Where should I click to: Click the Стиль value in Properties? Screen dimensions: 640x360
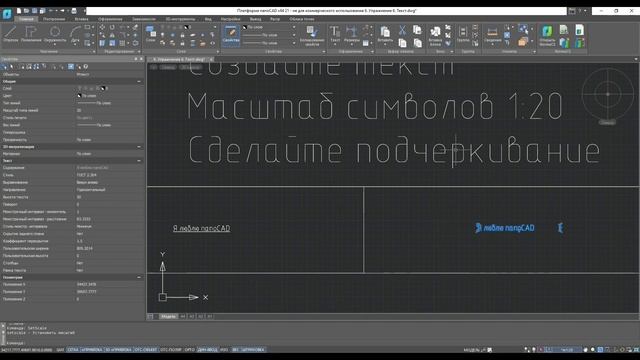[109, 175]
